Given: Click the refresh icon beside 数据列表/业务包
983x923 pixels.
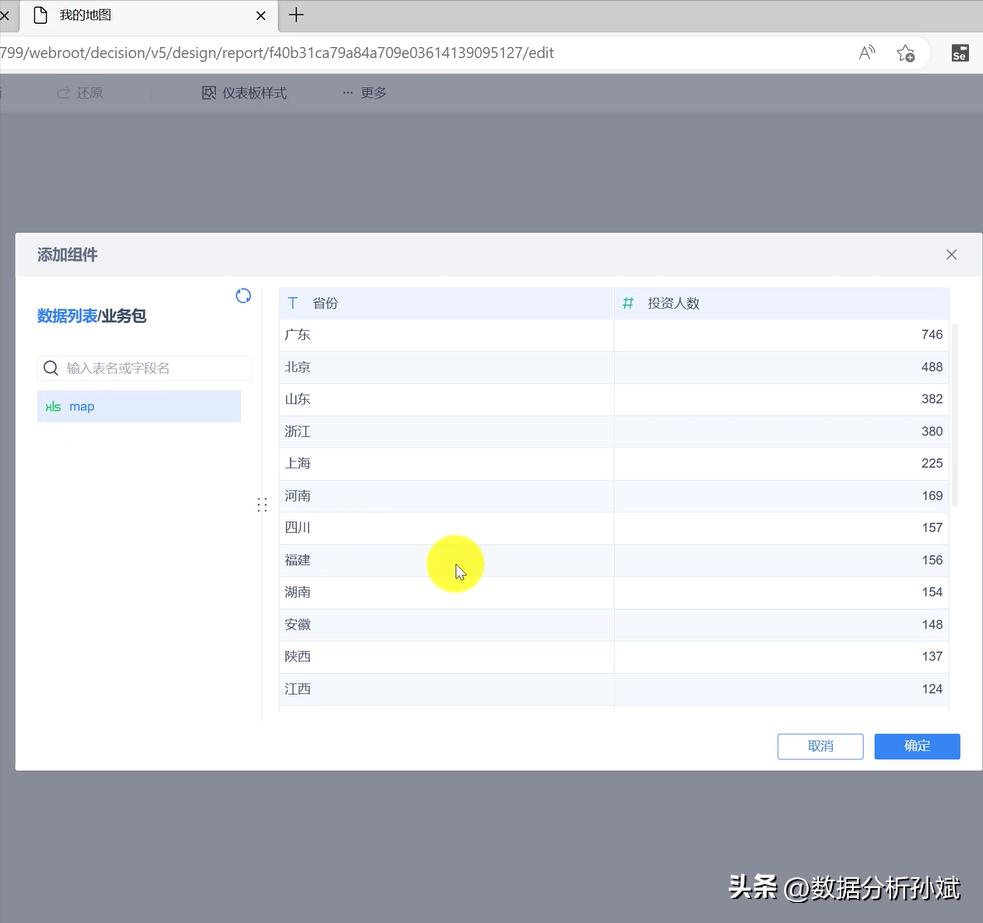Looking at the screenshot, I should [x=243, y=296].
